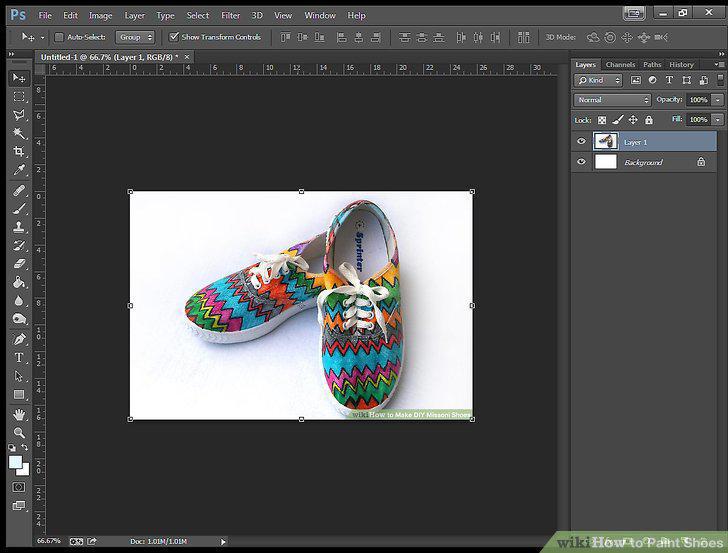Close the Untitled-1 document tab
The image size is (728, 553).
pos(187,57)
